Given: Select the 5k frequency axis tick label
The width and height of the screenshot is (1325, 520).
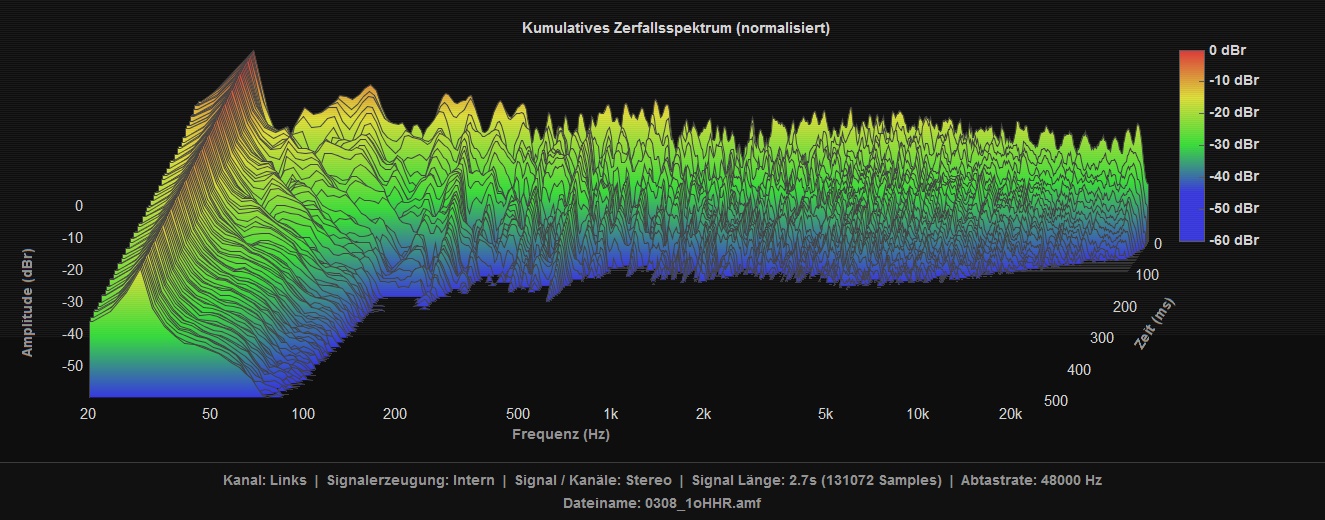Looking at the screenshot, I should pos(825,414).
